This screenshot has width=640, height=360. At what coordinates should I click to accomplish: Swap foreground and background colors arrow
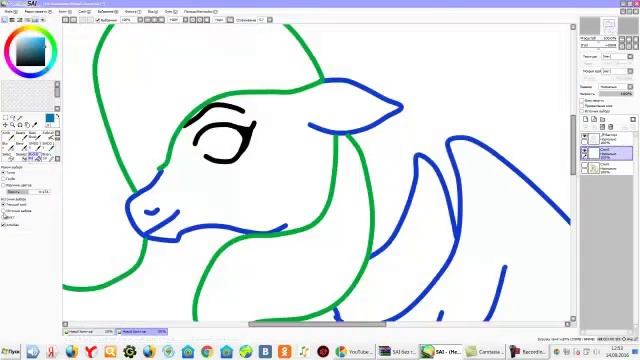58,116
